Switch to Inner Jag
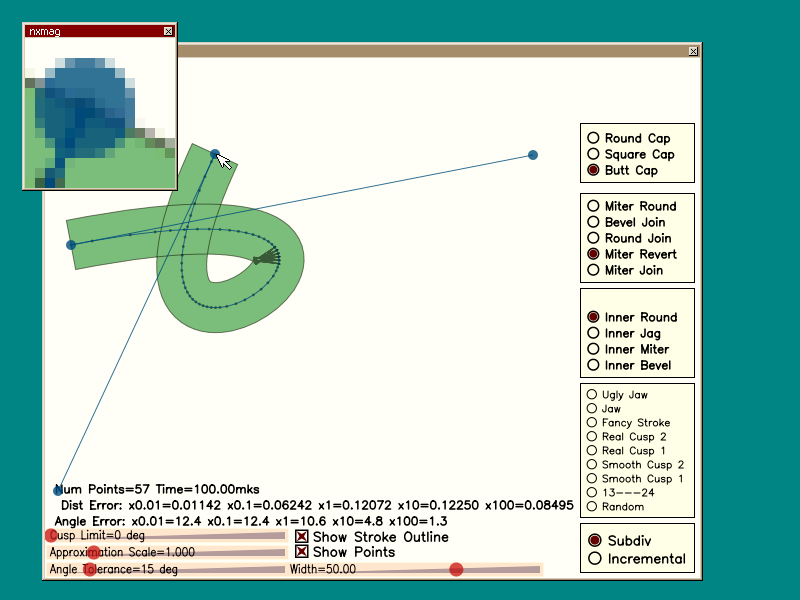Screen dimensions: 800x600 pos(624,333)
